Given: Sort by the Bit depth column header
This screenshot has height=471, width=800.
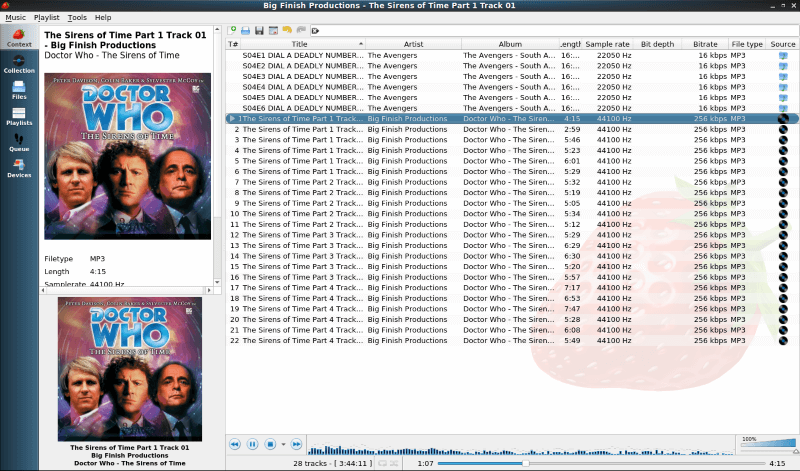Looking at the screenshot, I should (x=657, y=44).
